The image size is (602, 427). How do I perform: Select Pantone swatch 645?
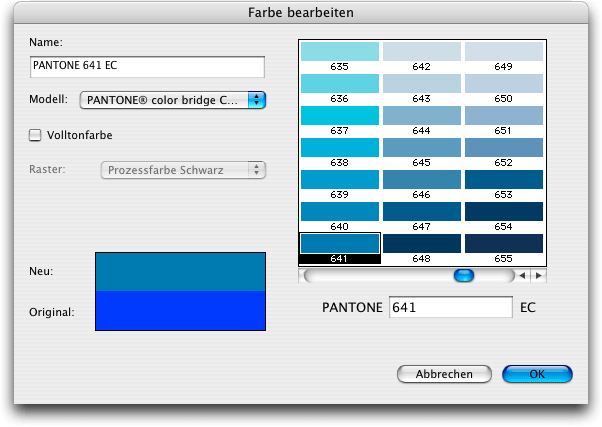(422, 147)
